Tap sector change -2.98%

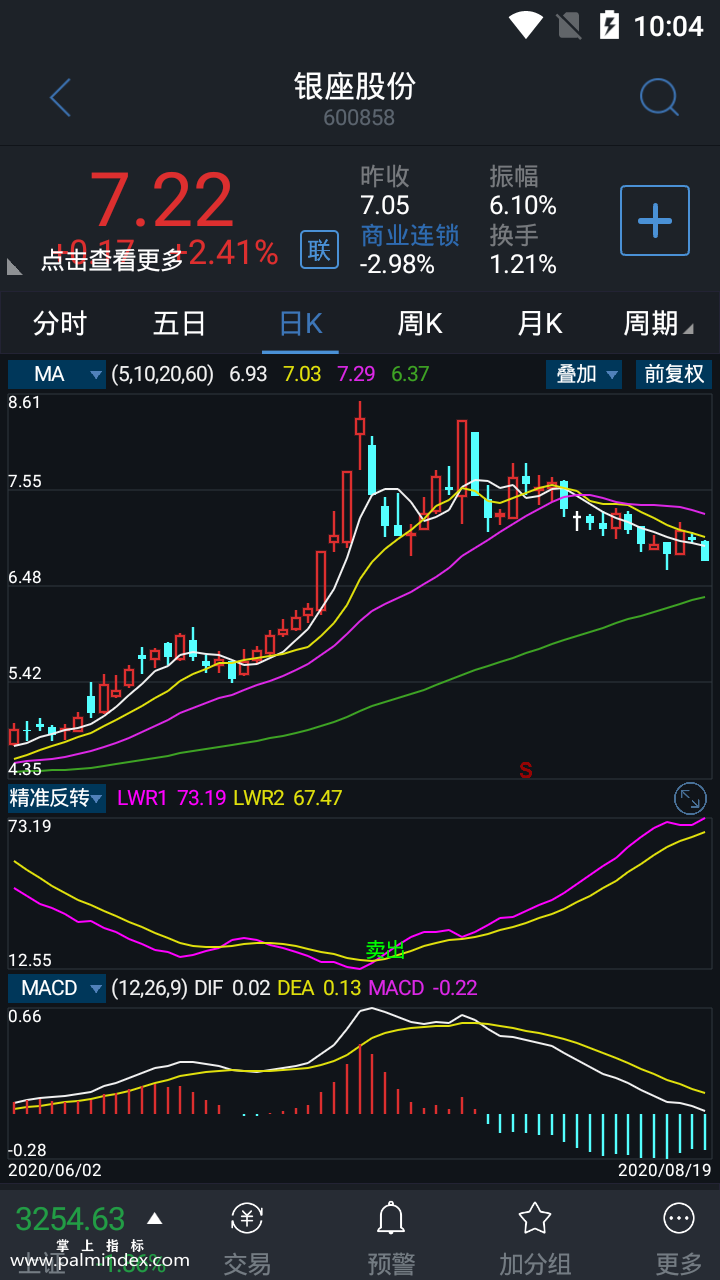[397, 264]
